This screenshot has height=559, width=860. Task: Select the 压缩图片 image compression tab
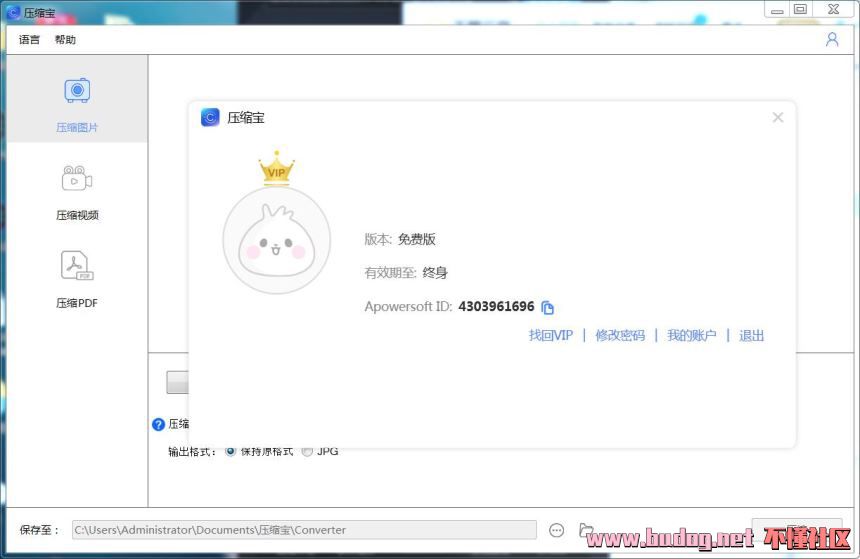coord(77,99)
